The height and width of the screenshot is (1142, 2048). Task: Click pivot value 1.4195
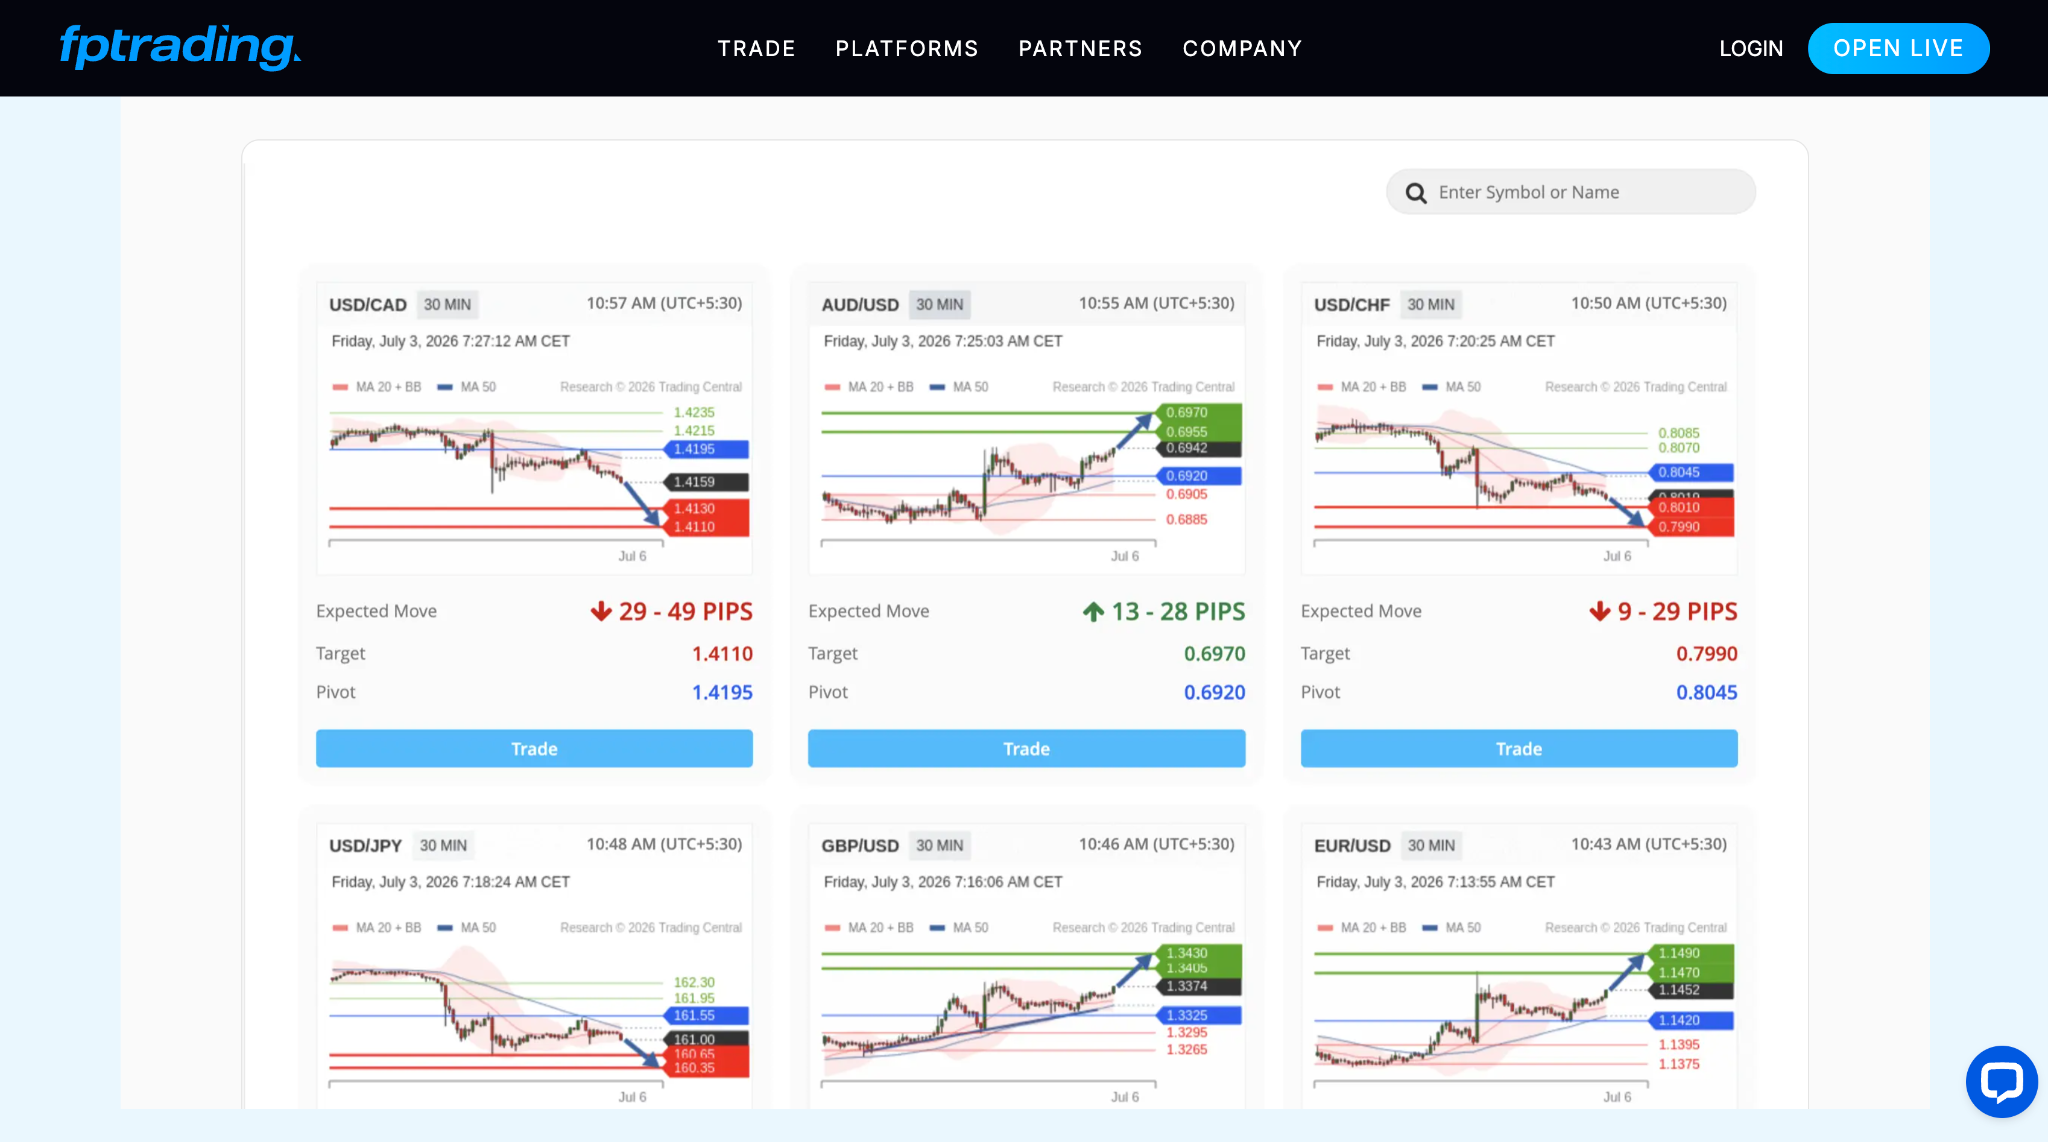(722, 692)
